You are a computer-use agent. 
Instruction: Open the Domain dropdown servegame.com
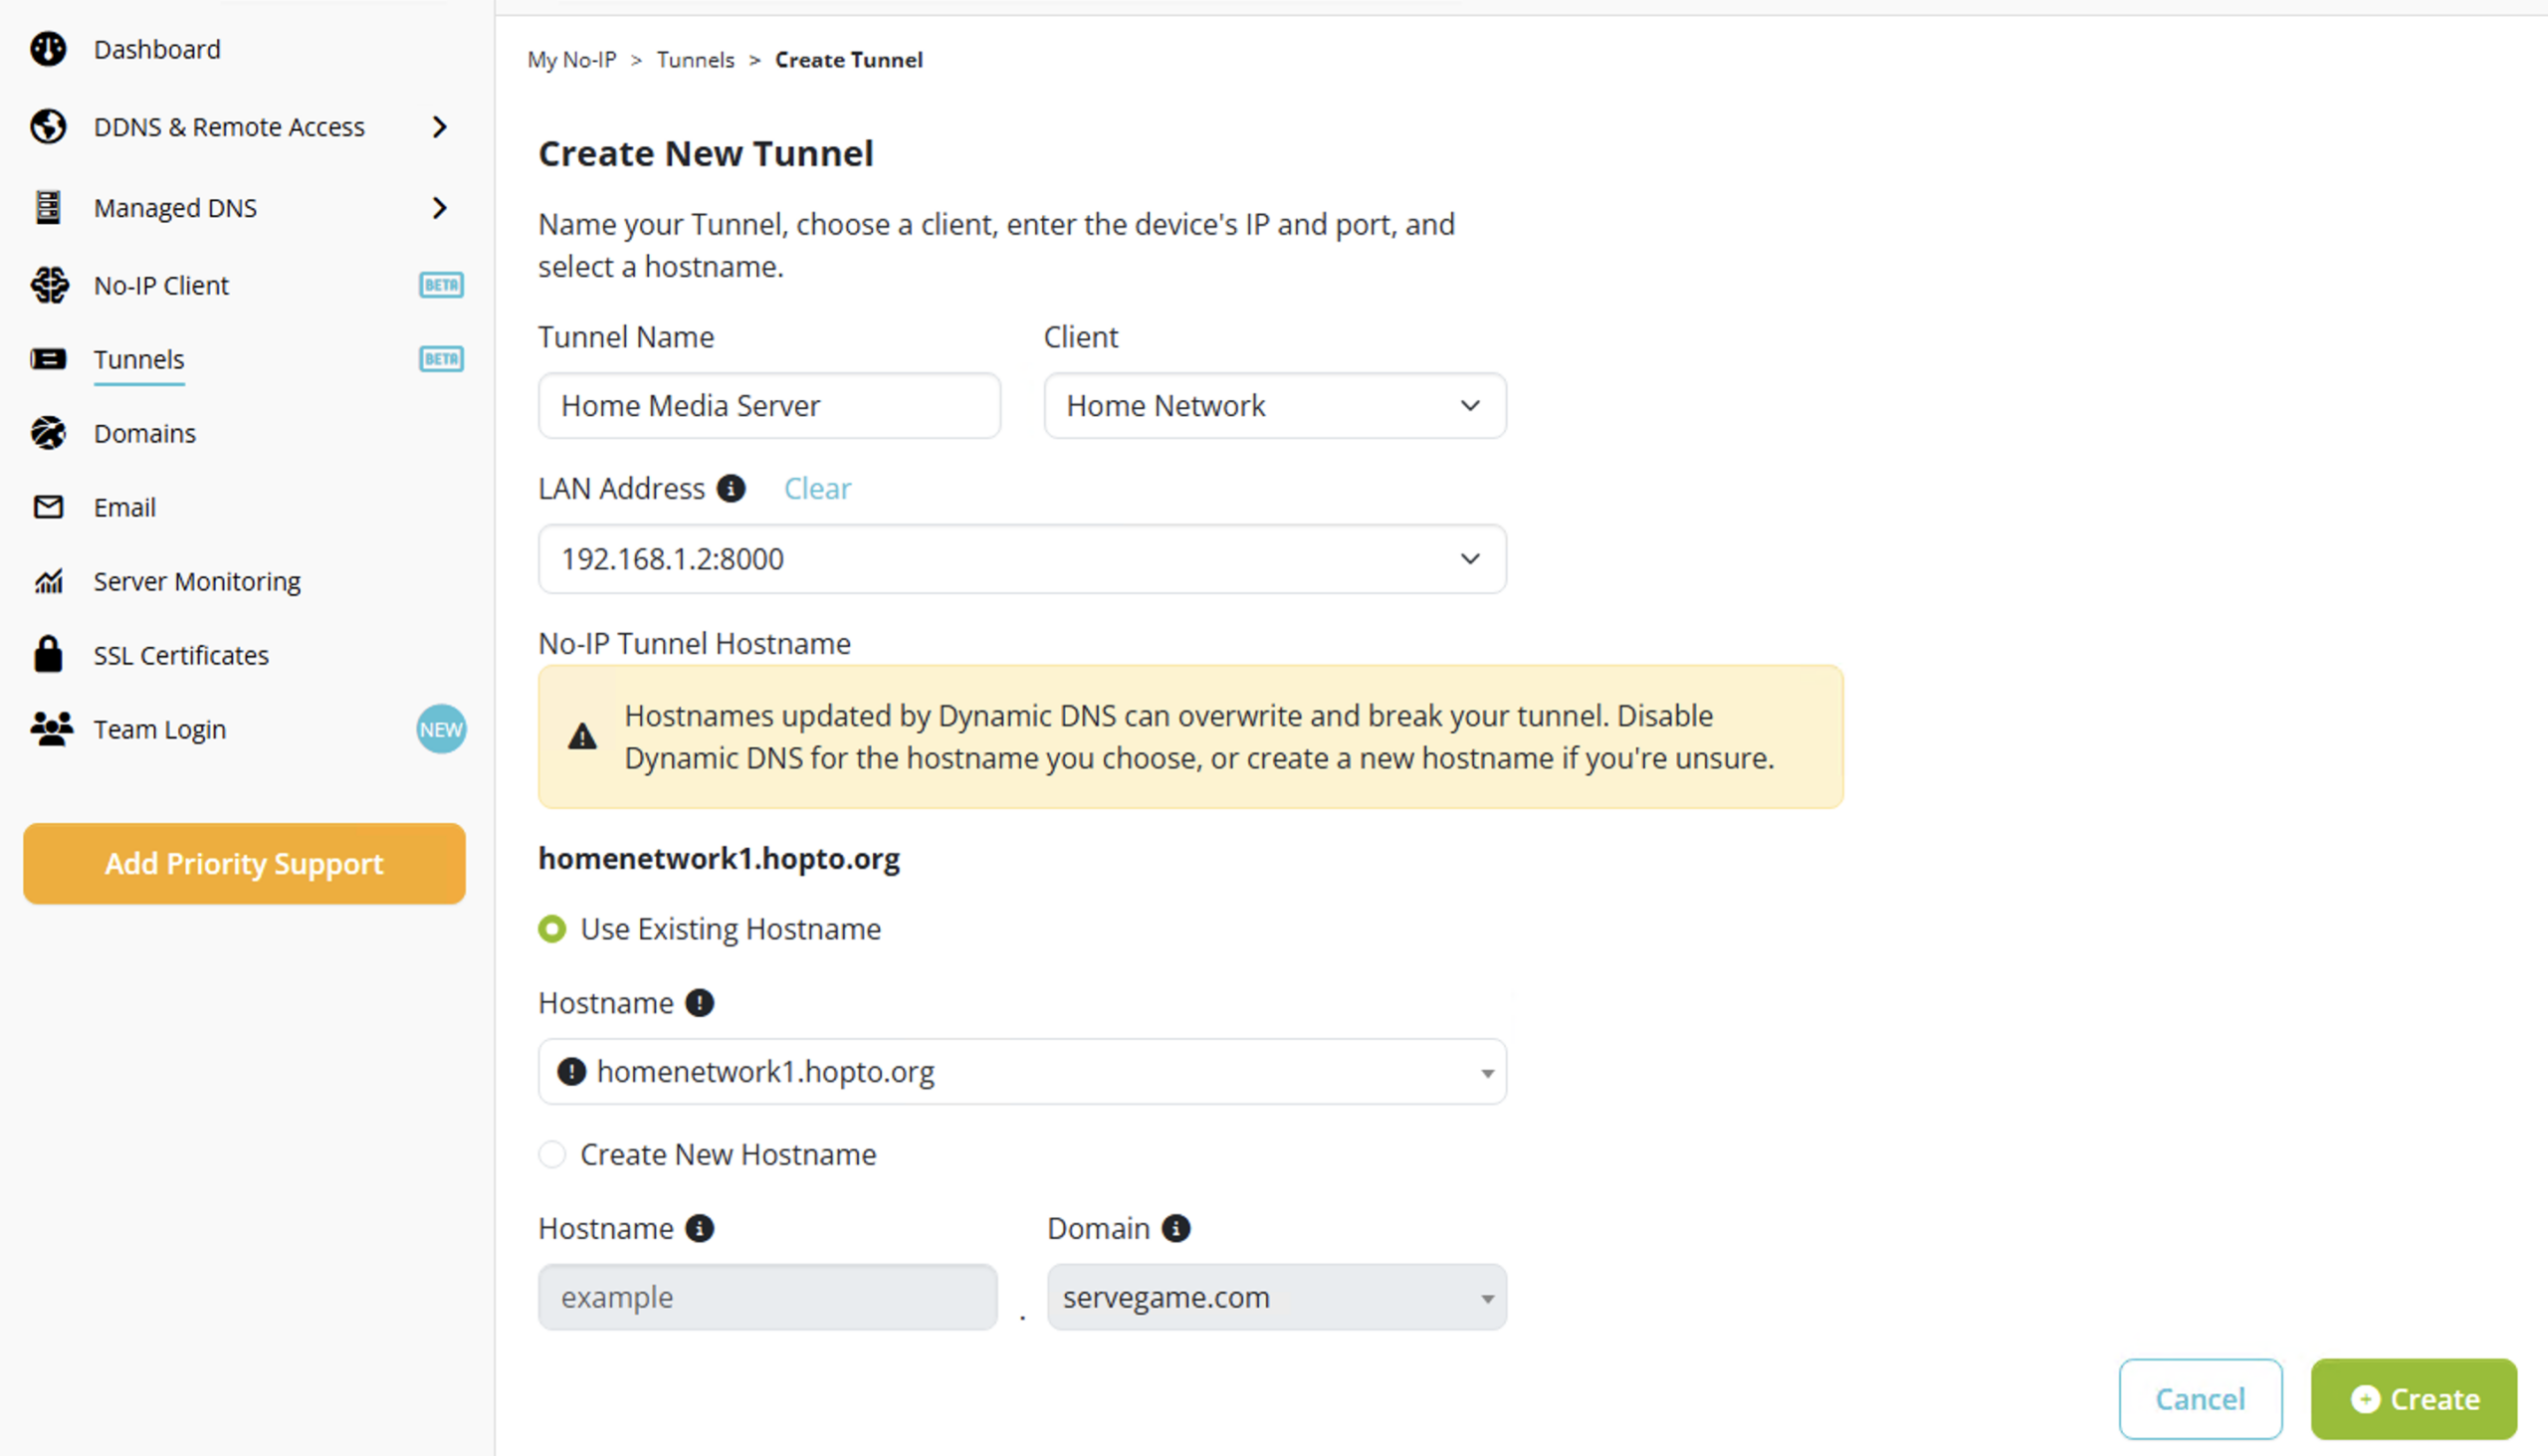pyautogui.click(x=1277, y=1298)
